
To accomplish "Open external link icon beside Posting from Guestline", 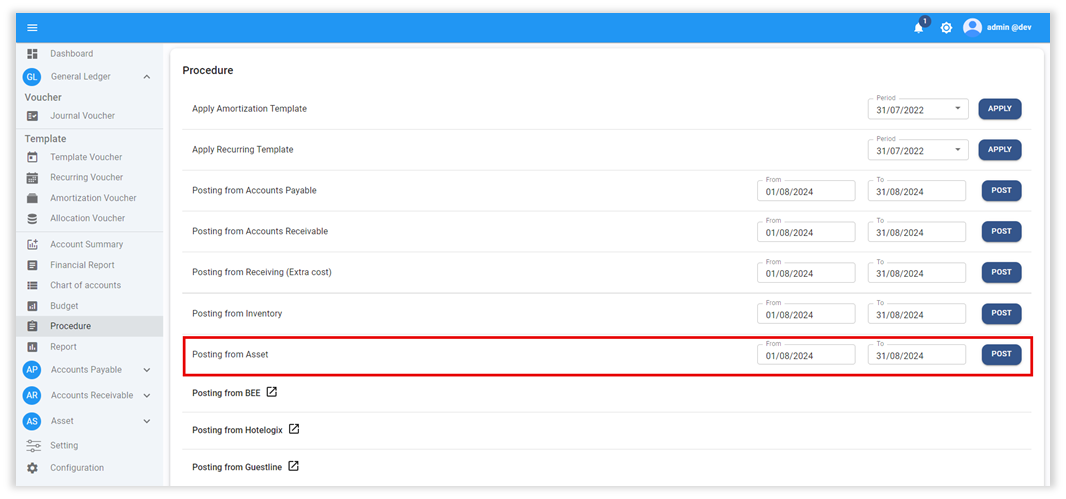I will 294,466.
